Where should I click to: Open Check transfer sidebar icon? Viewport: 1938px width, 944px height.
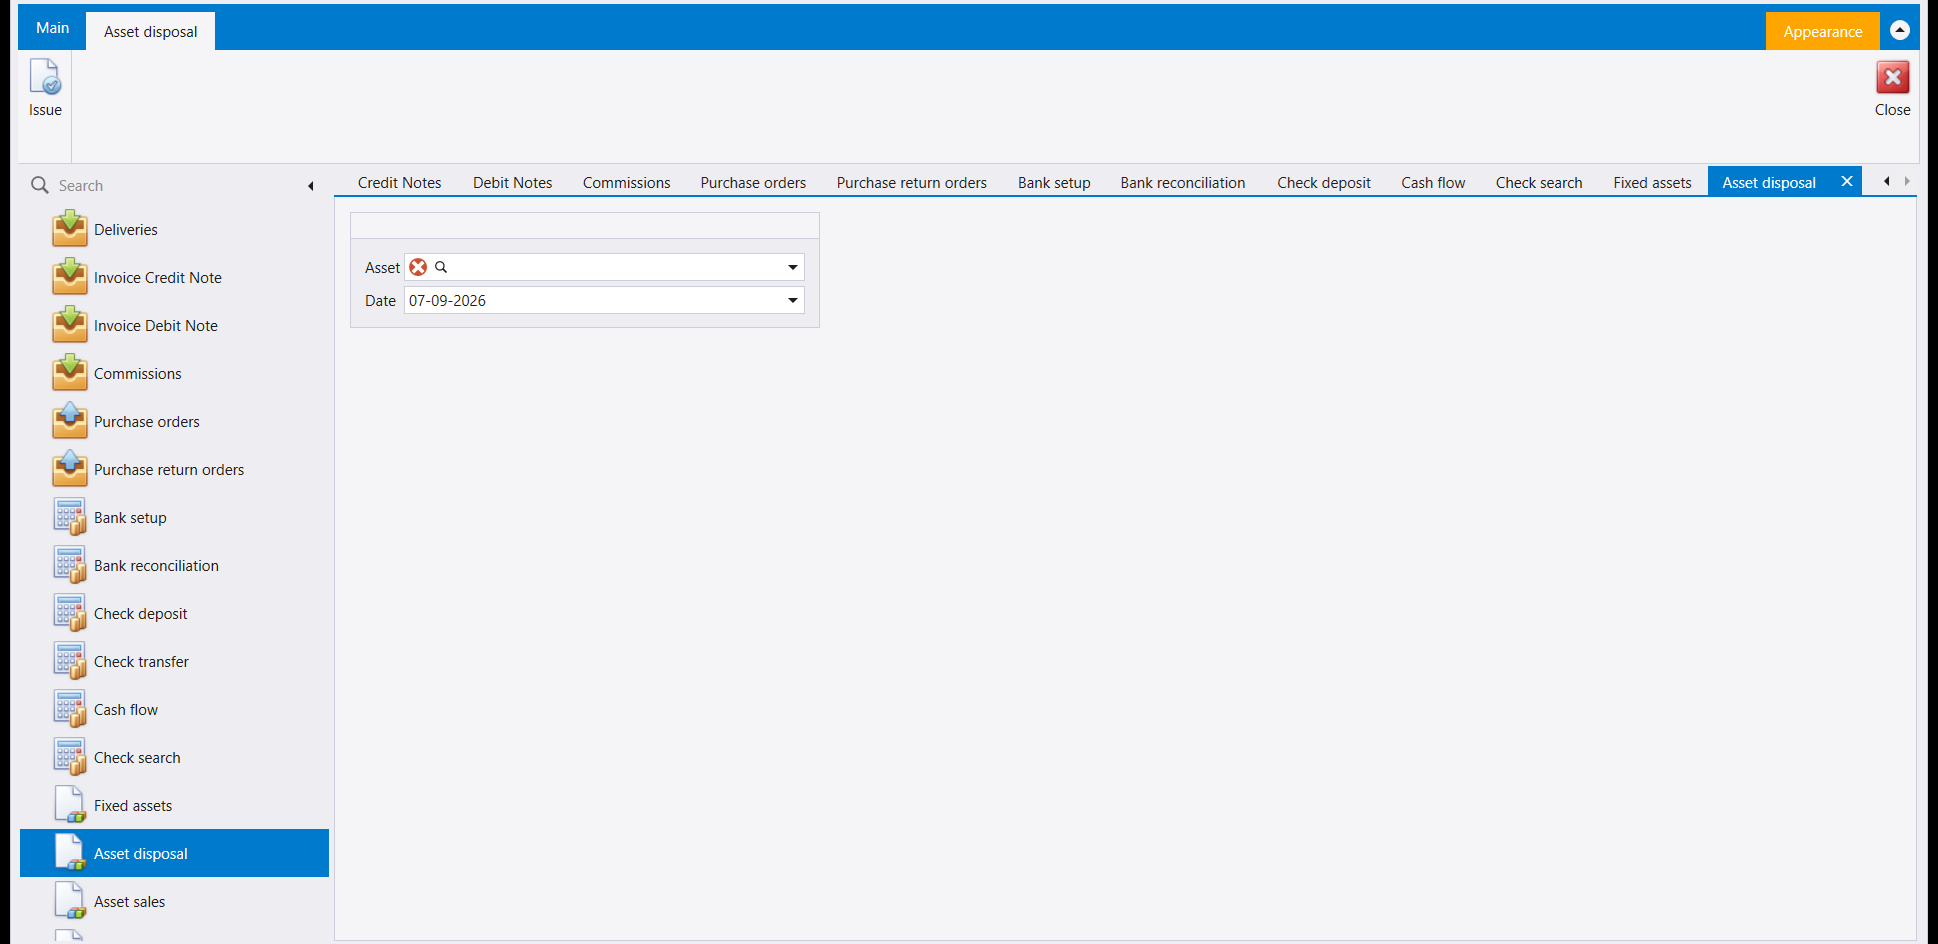click(70, 661)
